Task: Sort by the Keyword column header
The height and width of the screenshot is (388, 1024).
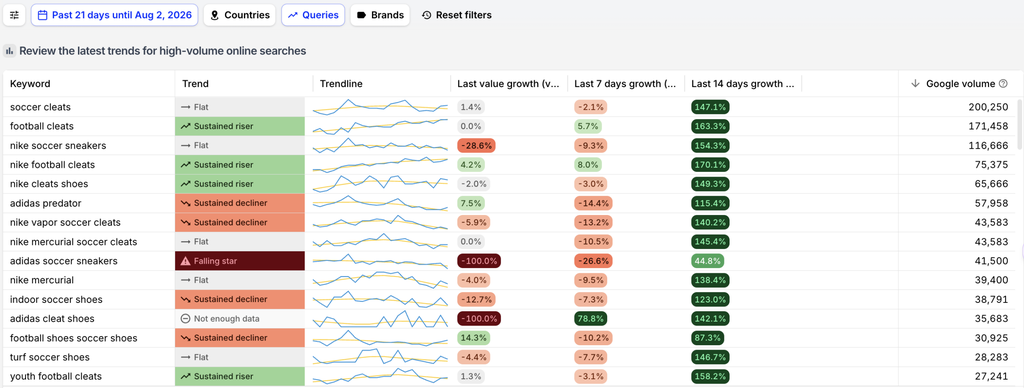Action: pyautogui.click(x=30, y=84)
